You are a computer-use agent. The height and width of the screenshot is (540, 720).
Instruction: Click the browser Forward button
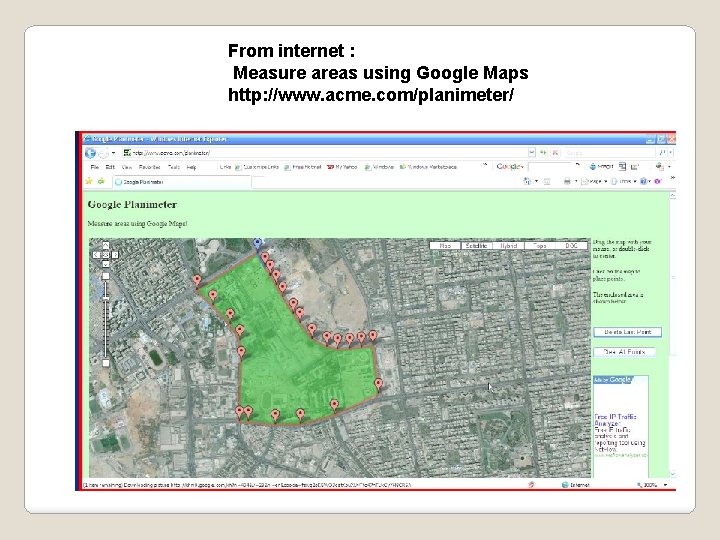[x=103, y=153]
